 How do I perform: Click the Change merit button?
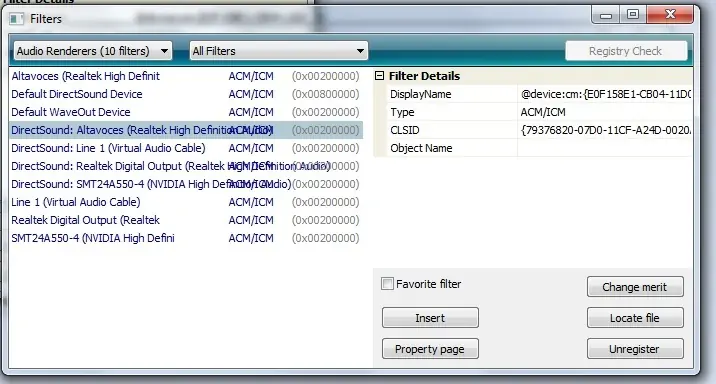[x=635, y=287]
